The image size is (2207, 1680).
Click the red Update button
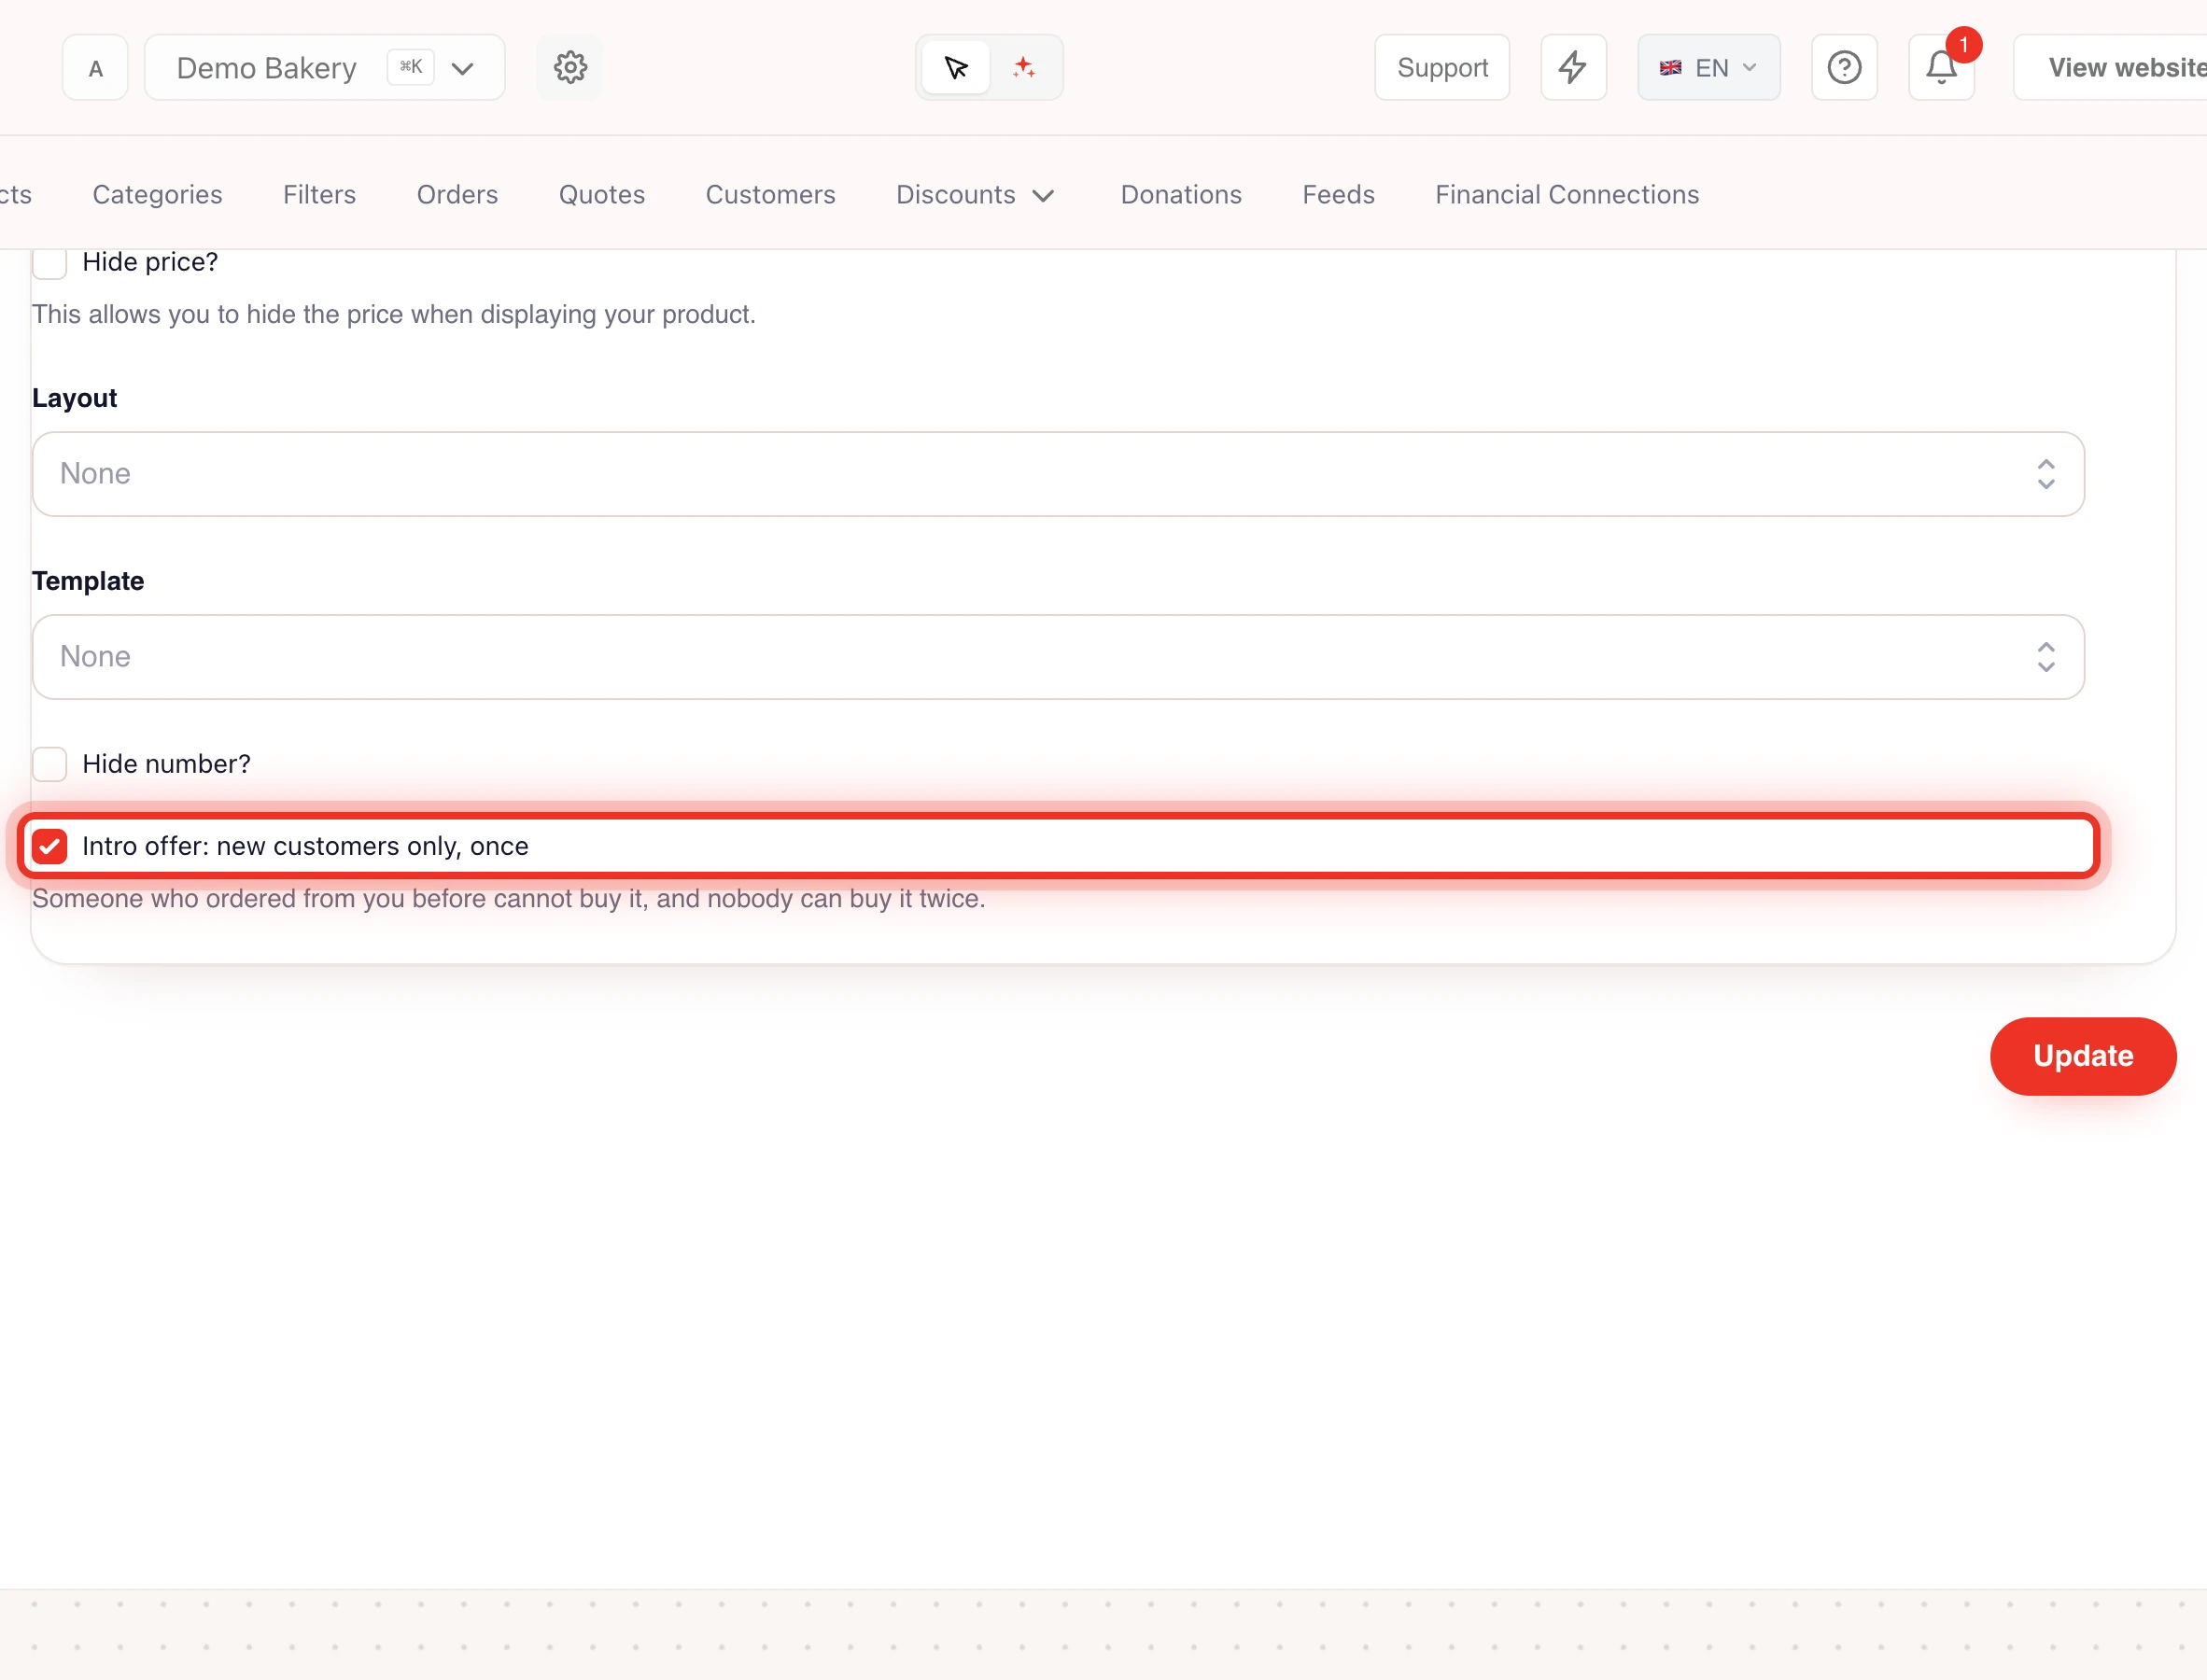click(2082, 1056)
